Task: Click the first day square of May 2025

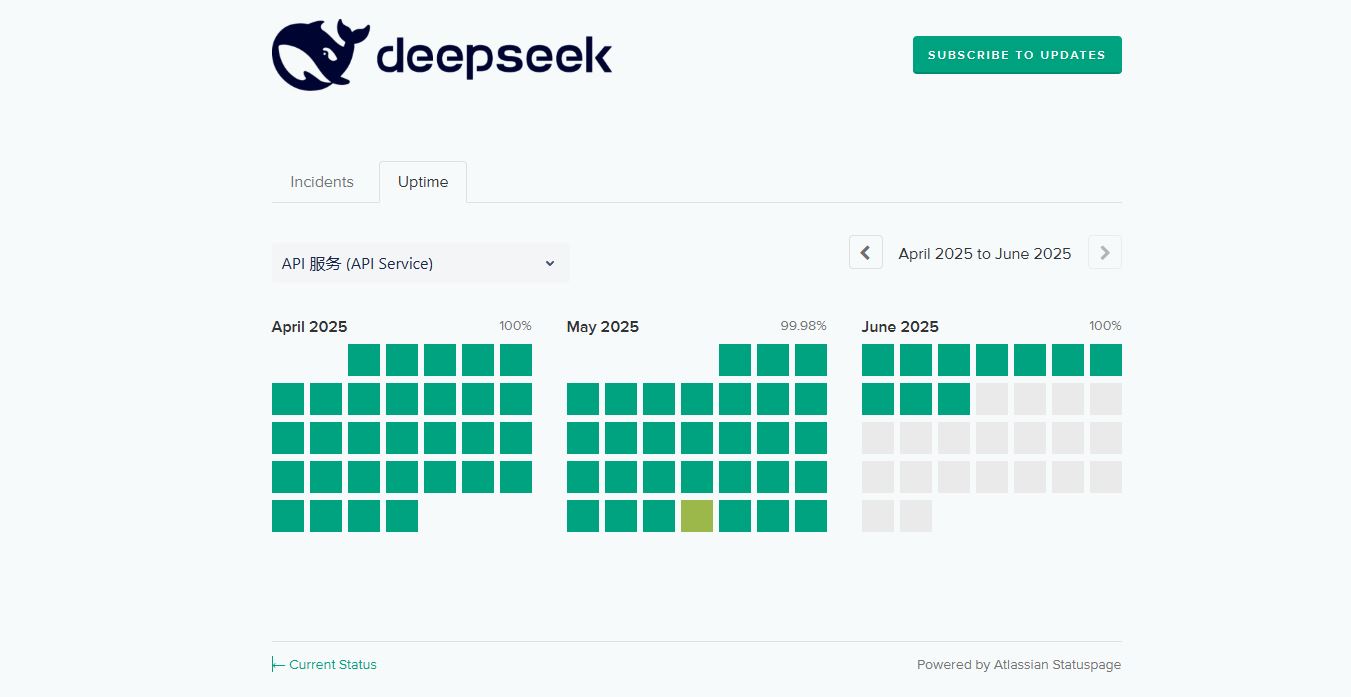Action: (735, 360)
